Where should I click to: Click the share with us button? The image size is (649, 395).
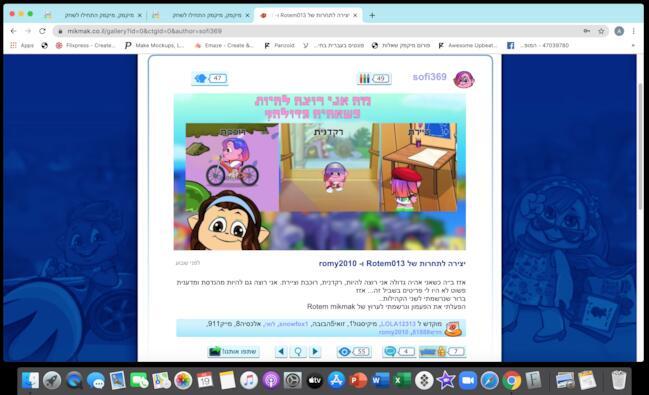(233, 352)
